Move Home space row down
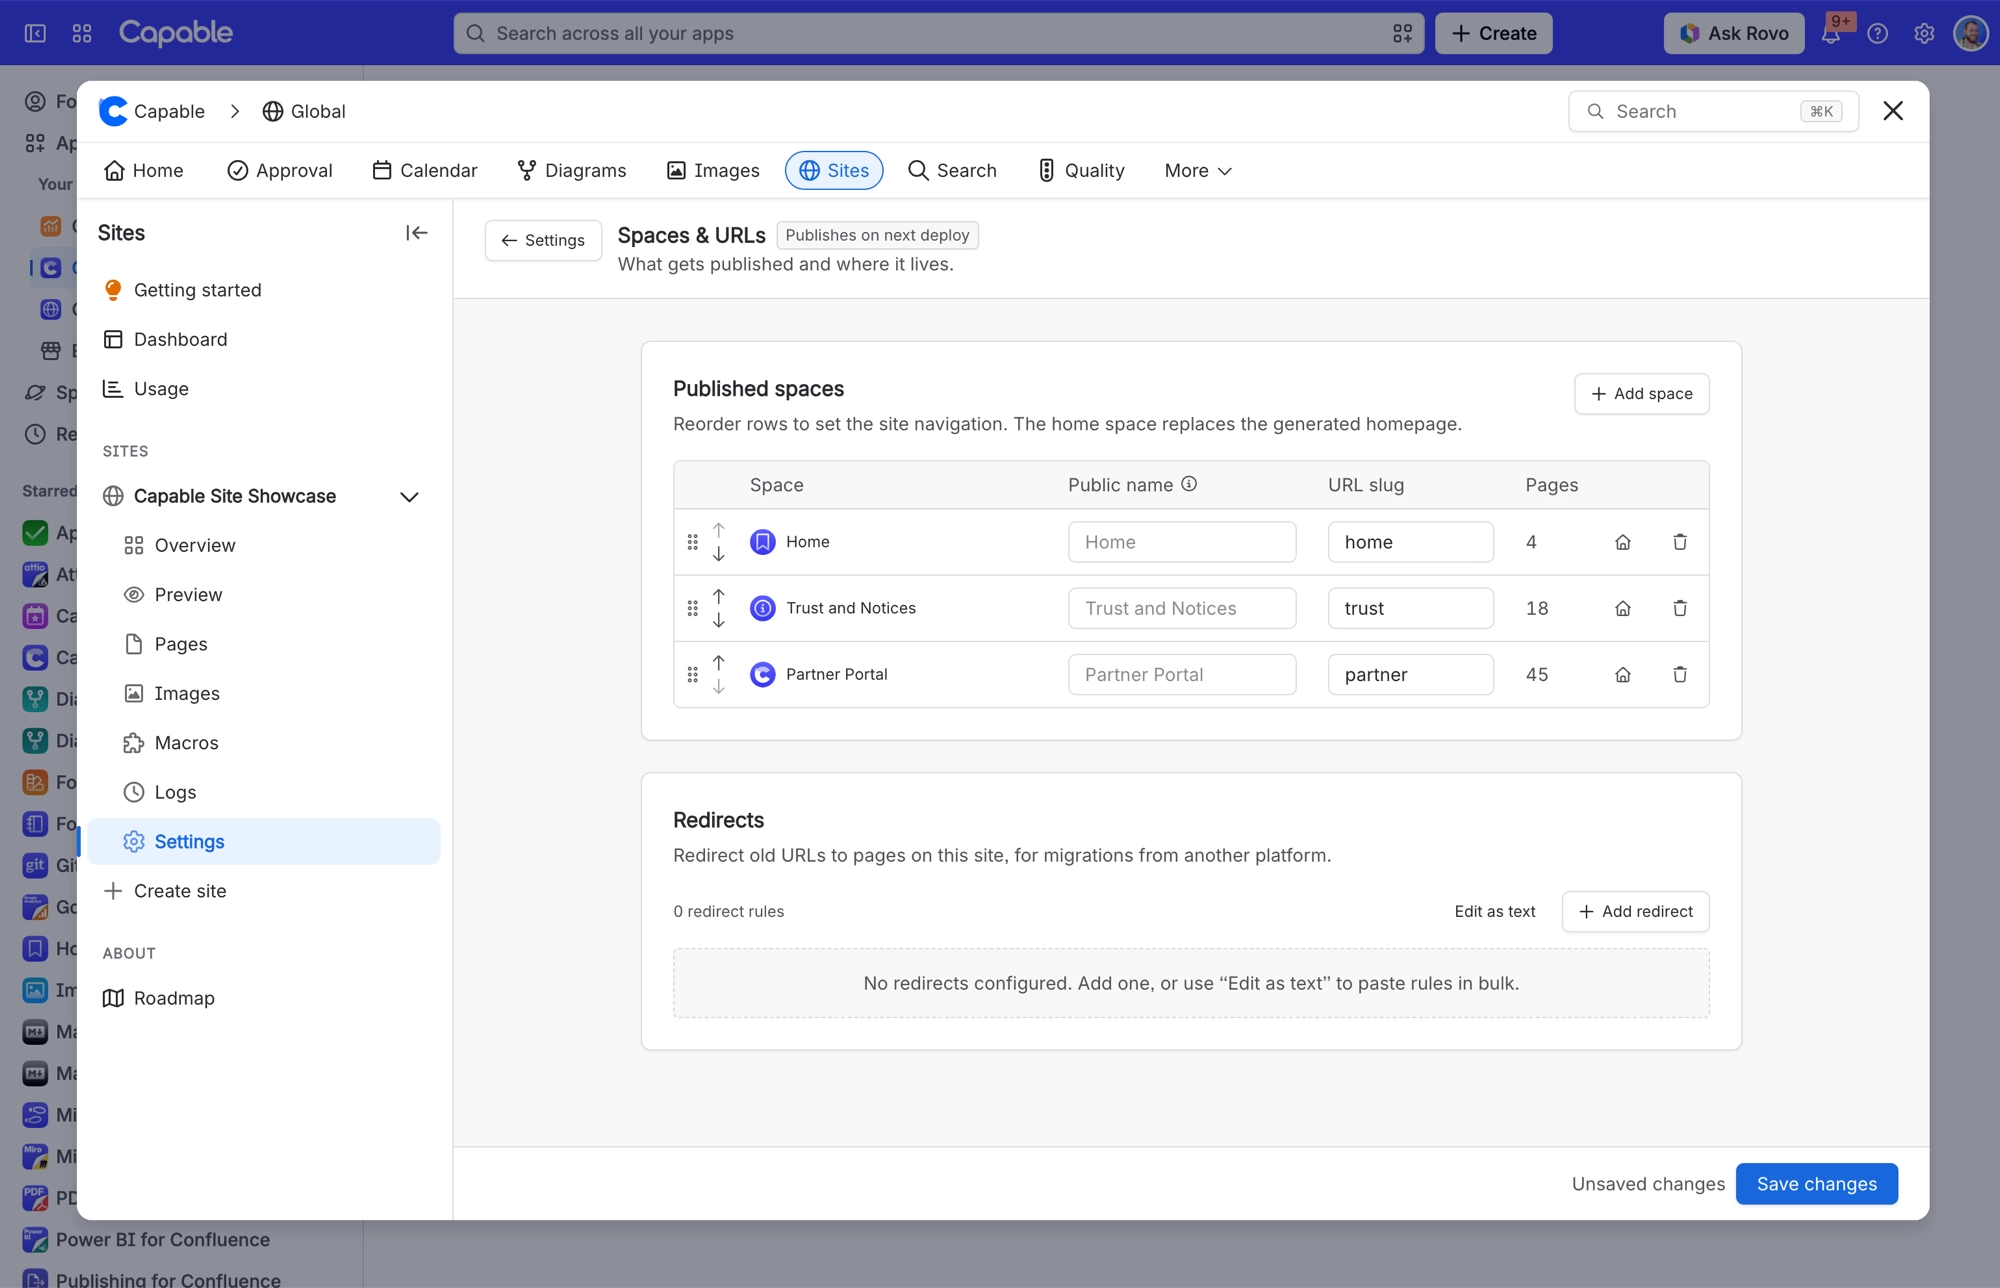The height and width of the screenshot is (1288, 2000). [x=719, y=554]
